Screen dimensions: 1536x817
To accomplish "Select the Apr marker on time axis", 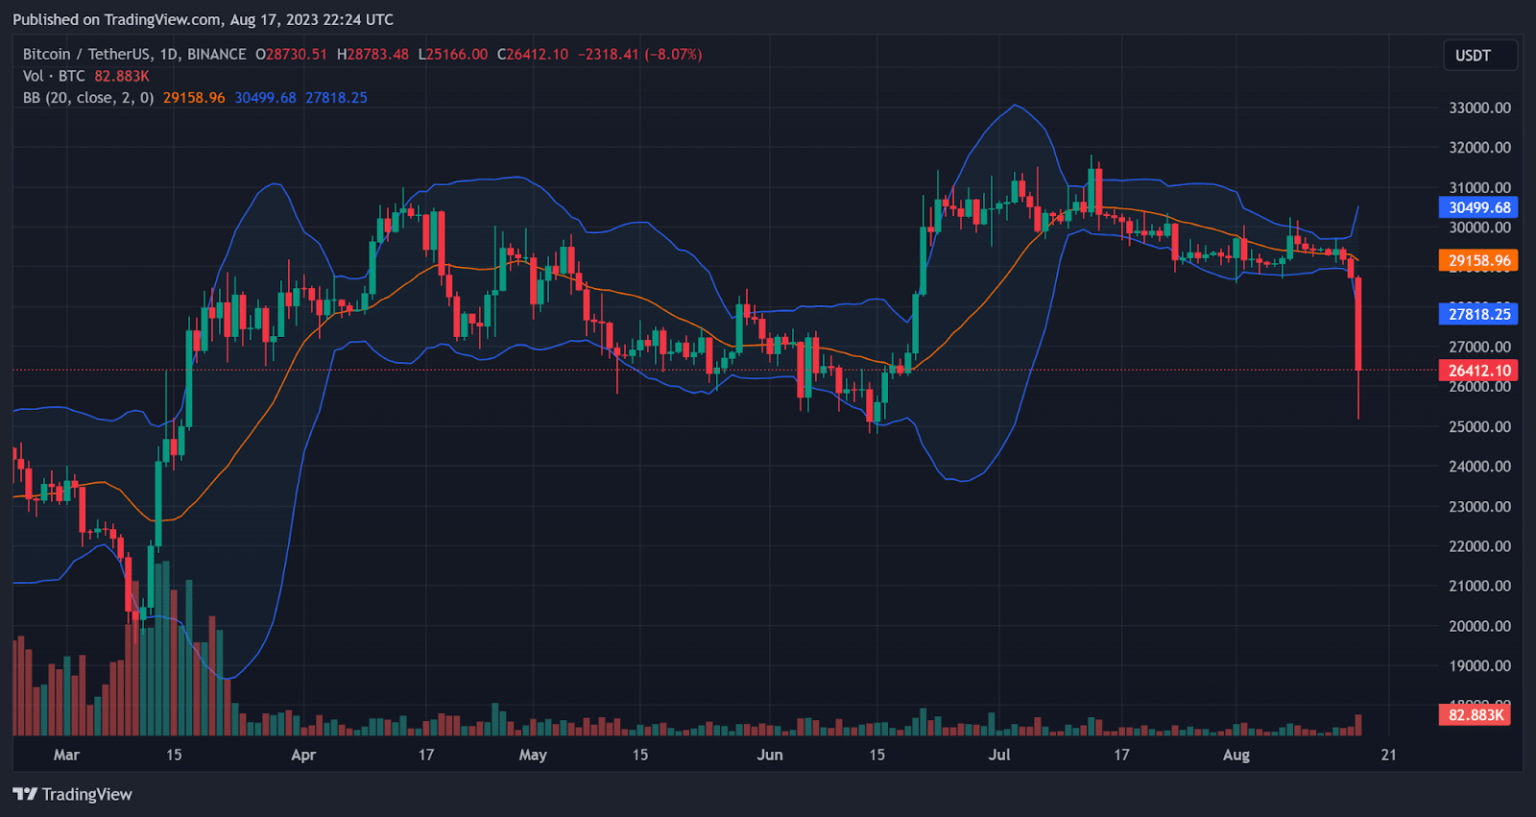I will tap(303, 755).
